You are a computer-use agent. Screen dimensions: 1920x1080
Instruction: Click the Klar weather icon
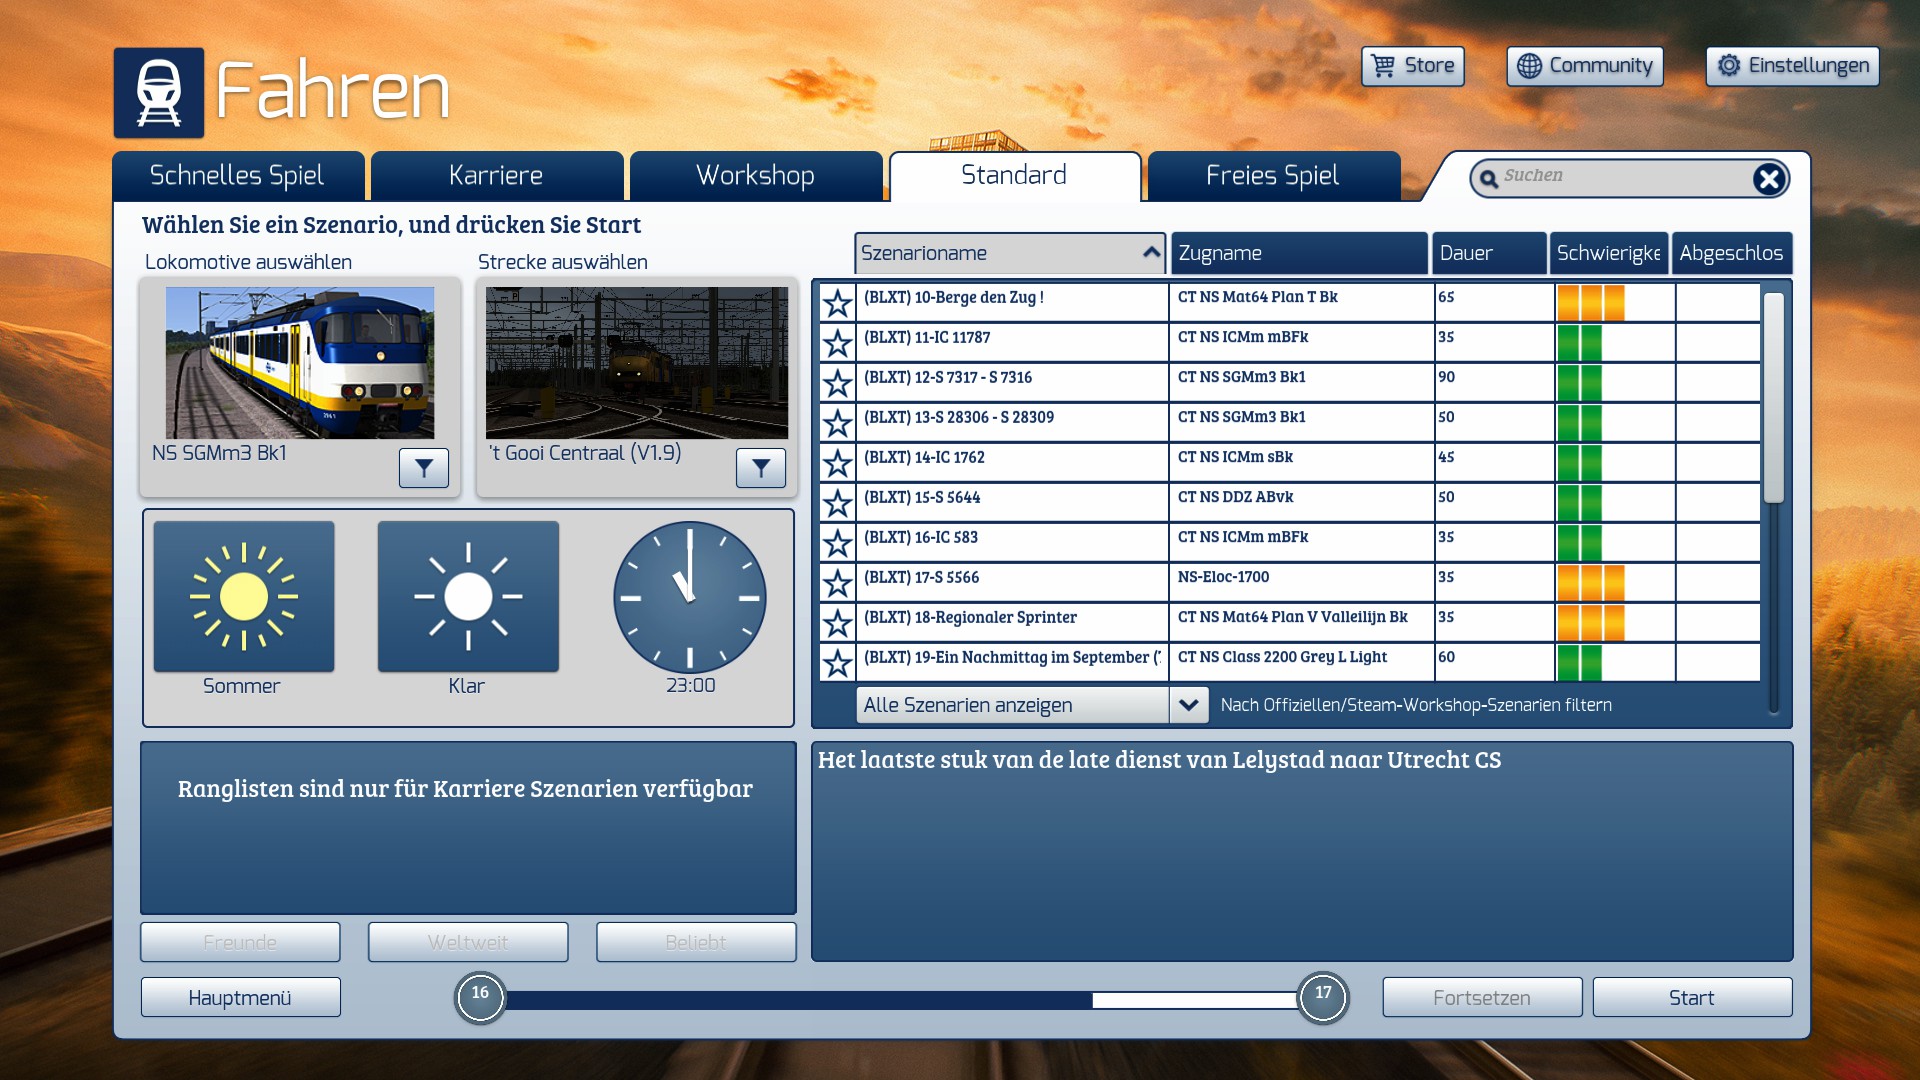[468, 597]
